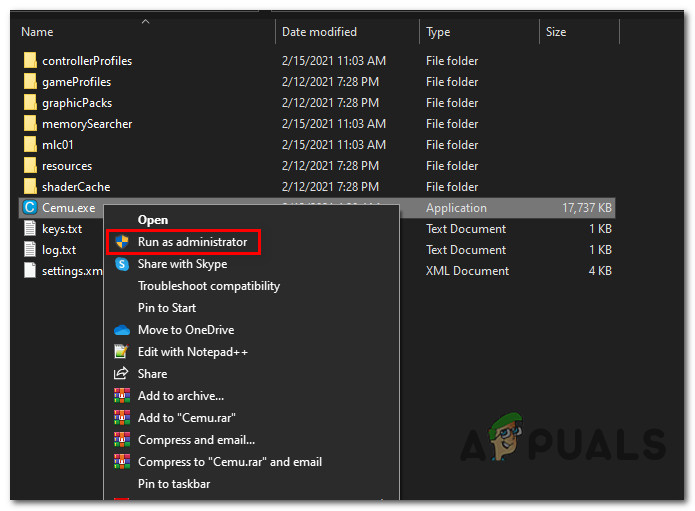Sort by the Type column header
The image size is (695, 511).
coord(438,32)
